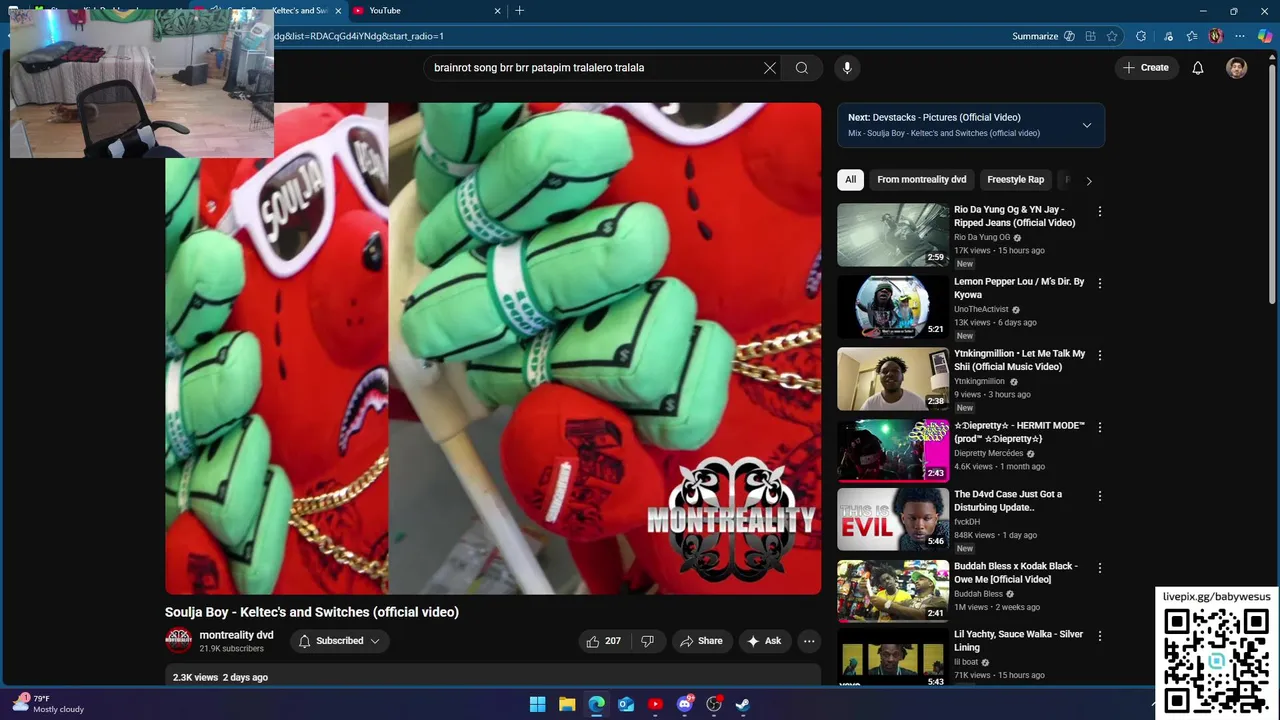This screenshot has height=720, width=1280.
Task: Like the Soulja Boy video
Action: 604,641
